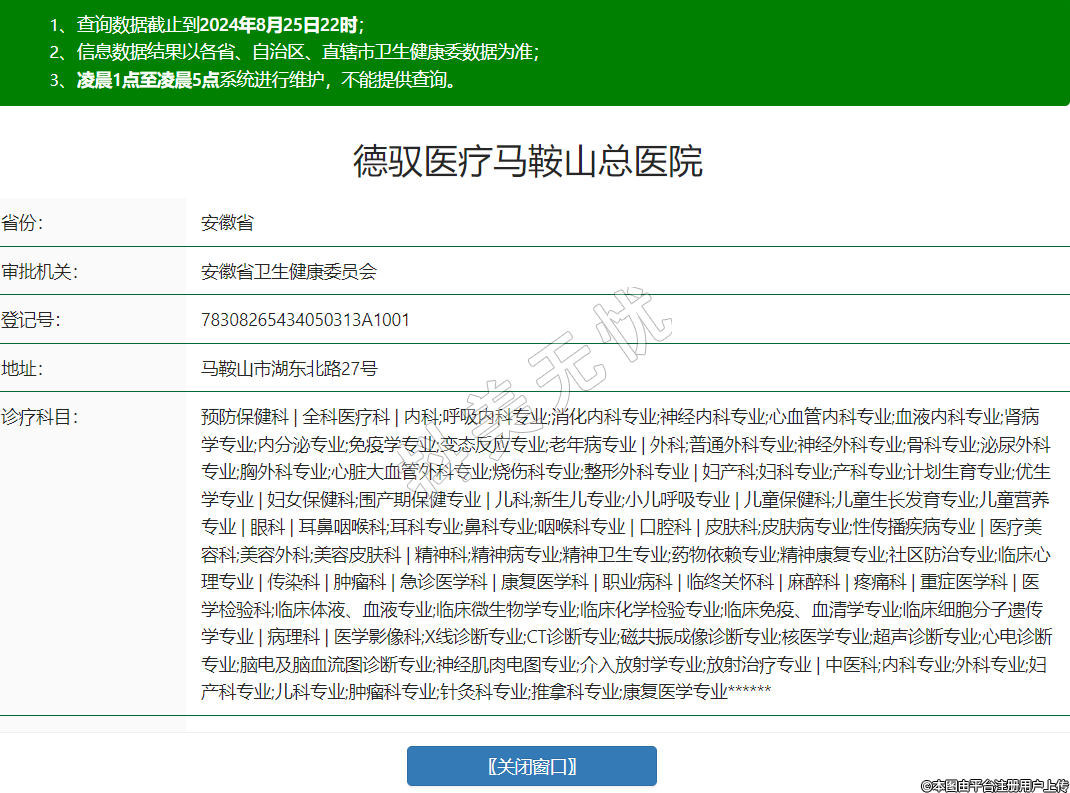Click the province value 安徽省

[227, 223]
